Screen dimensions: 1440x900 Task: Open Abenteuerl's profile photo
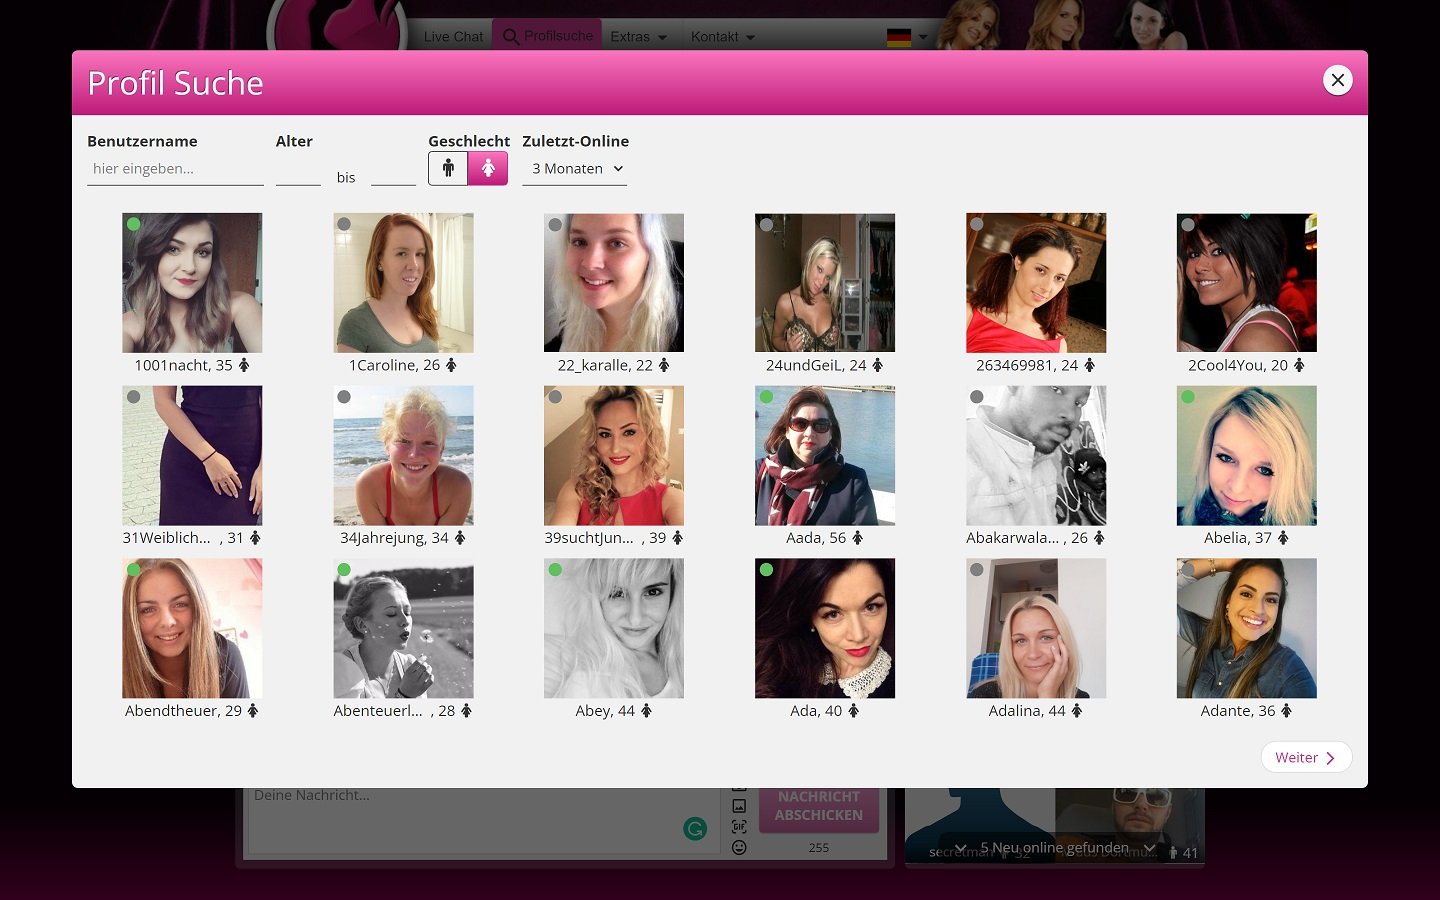tap(403, 628)
